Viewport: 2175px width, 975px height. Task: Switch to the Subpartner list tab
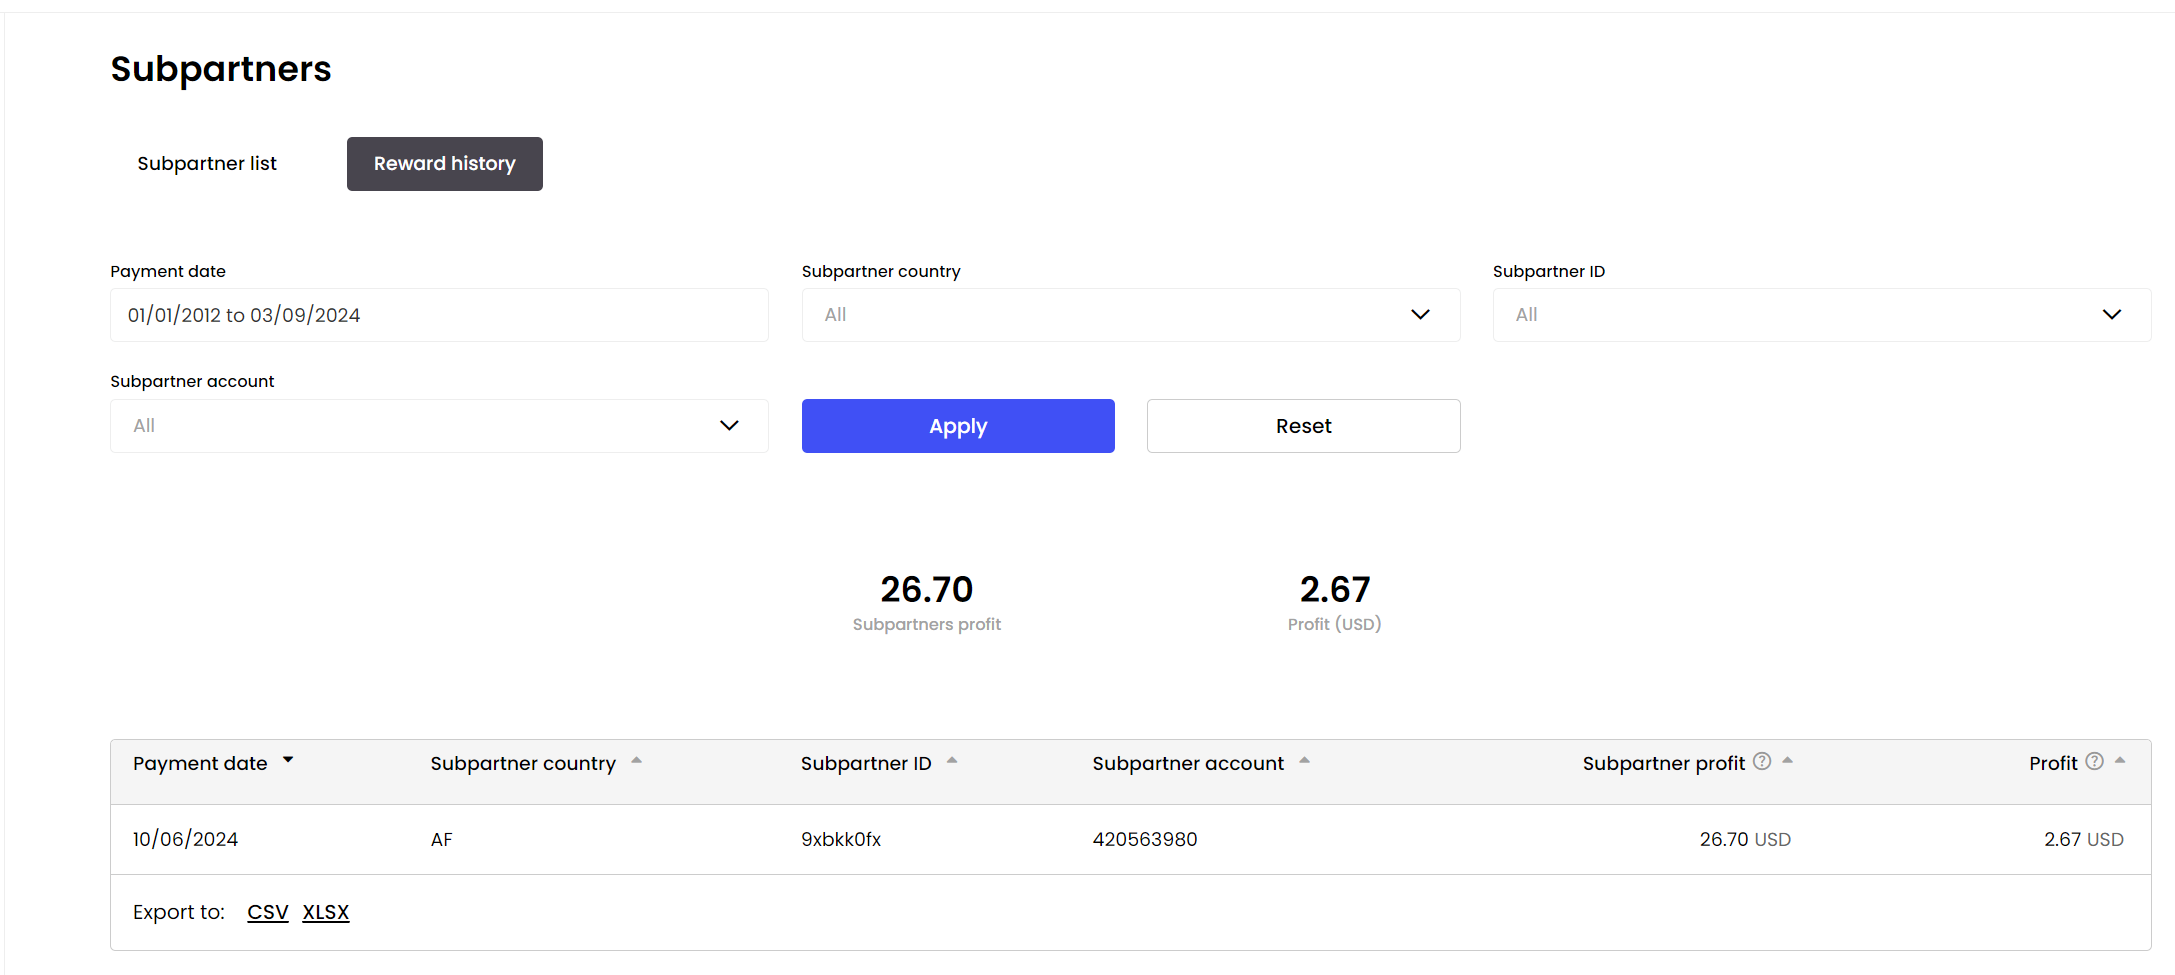tap(207, 164)
